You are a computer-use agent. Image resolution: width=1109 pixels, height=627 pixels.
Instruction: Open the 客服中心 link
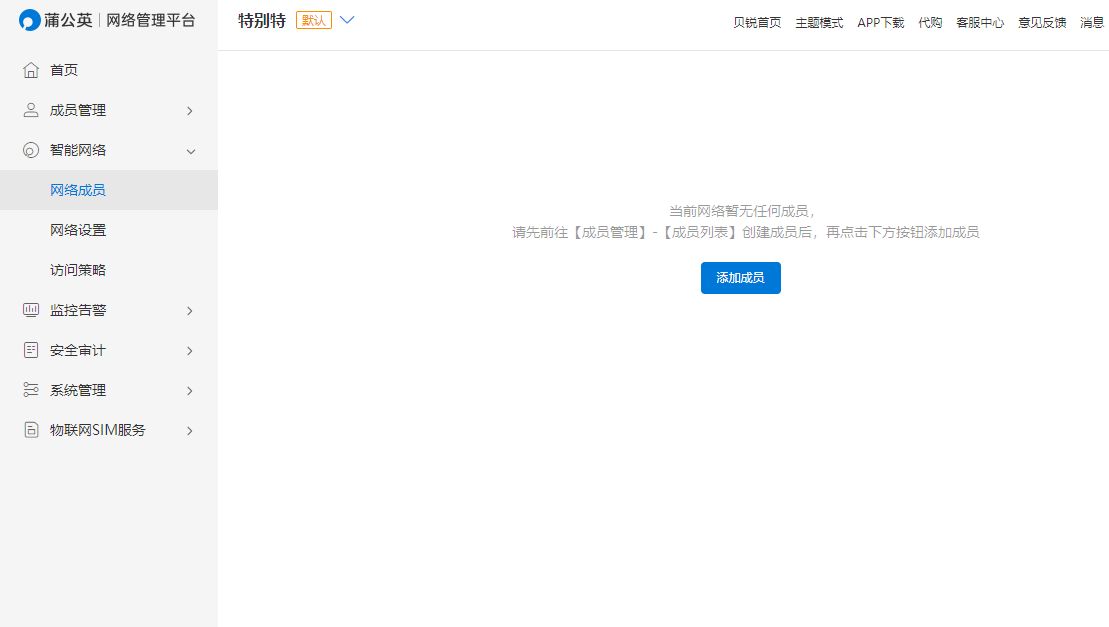pyautogui.click(x=979, y=23)
